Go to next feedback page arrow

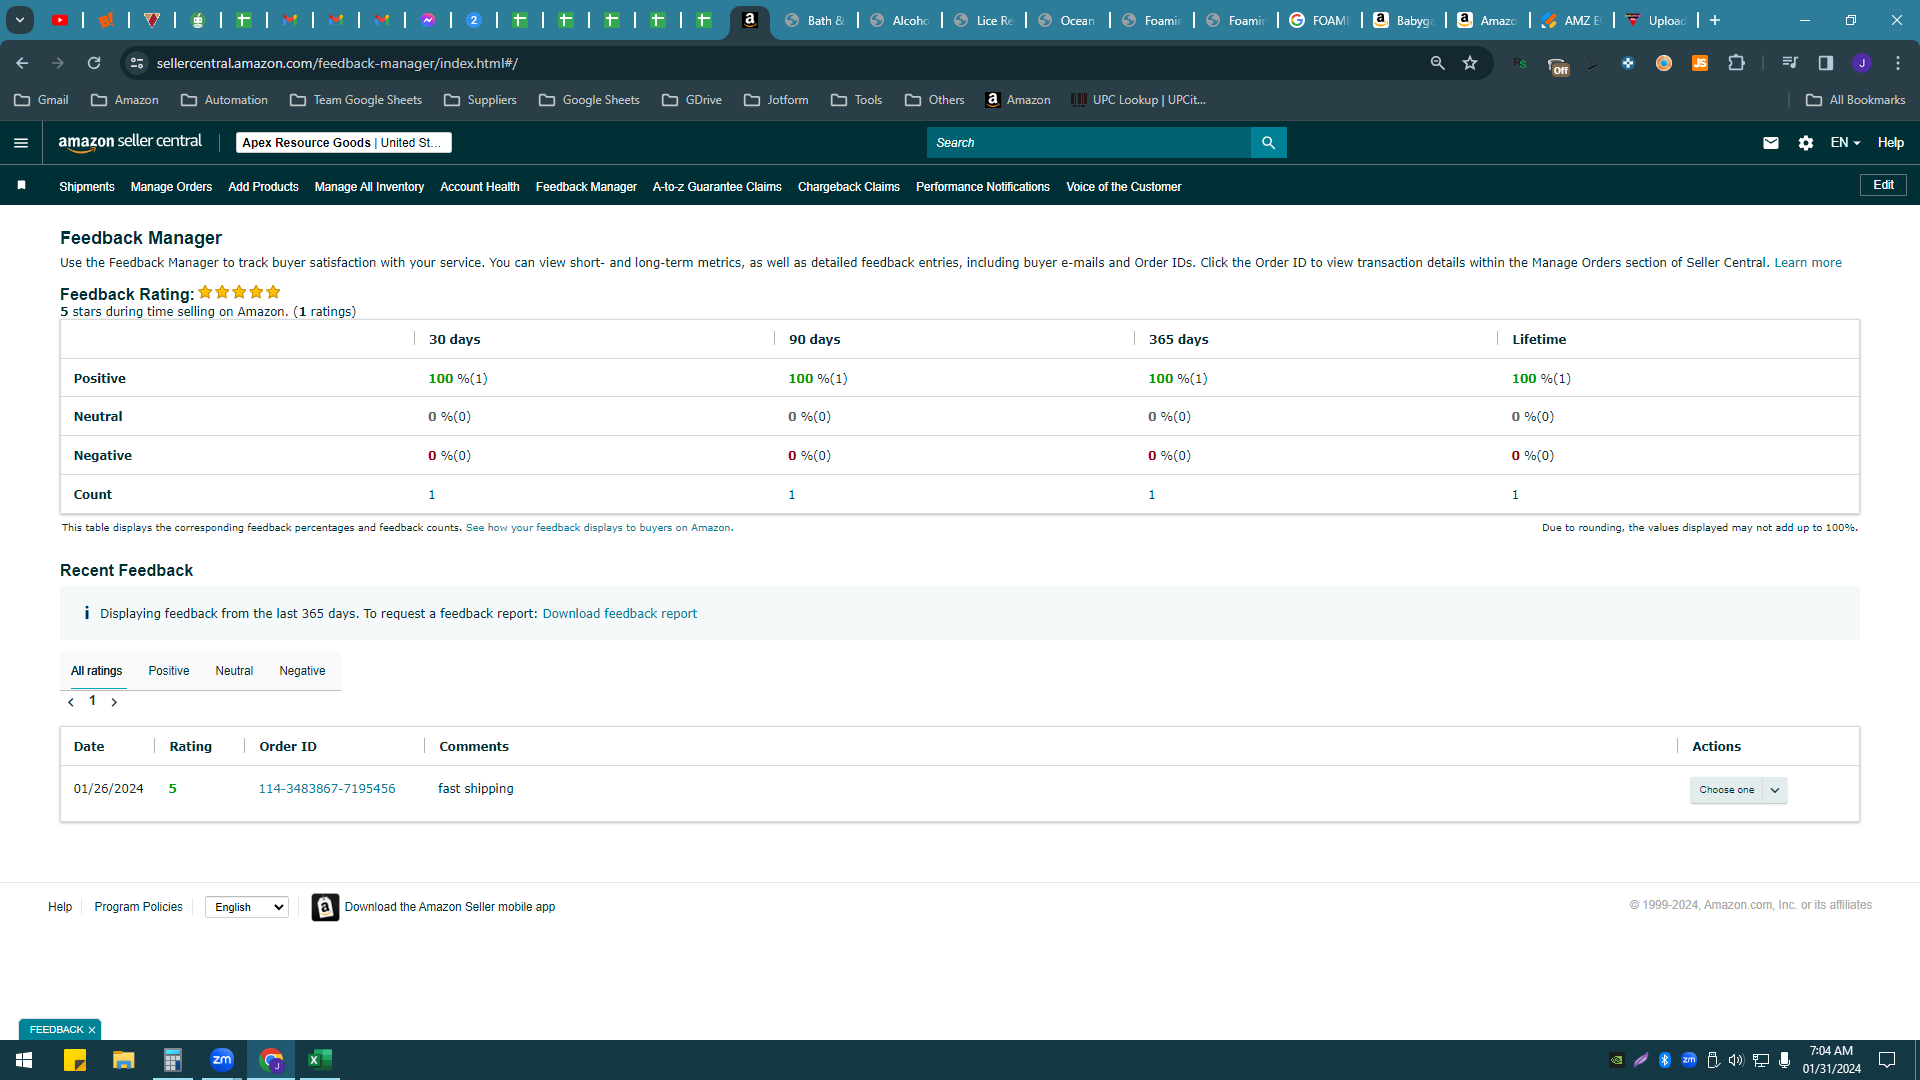114,702
